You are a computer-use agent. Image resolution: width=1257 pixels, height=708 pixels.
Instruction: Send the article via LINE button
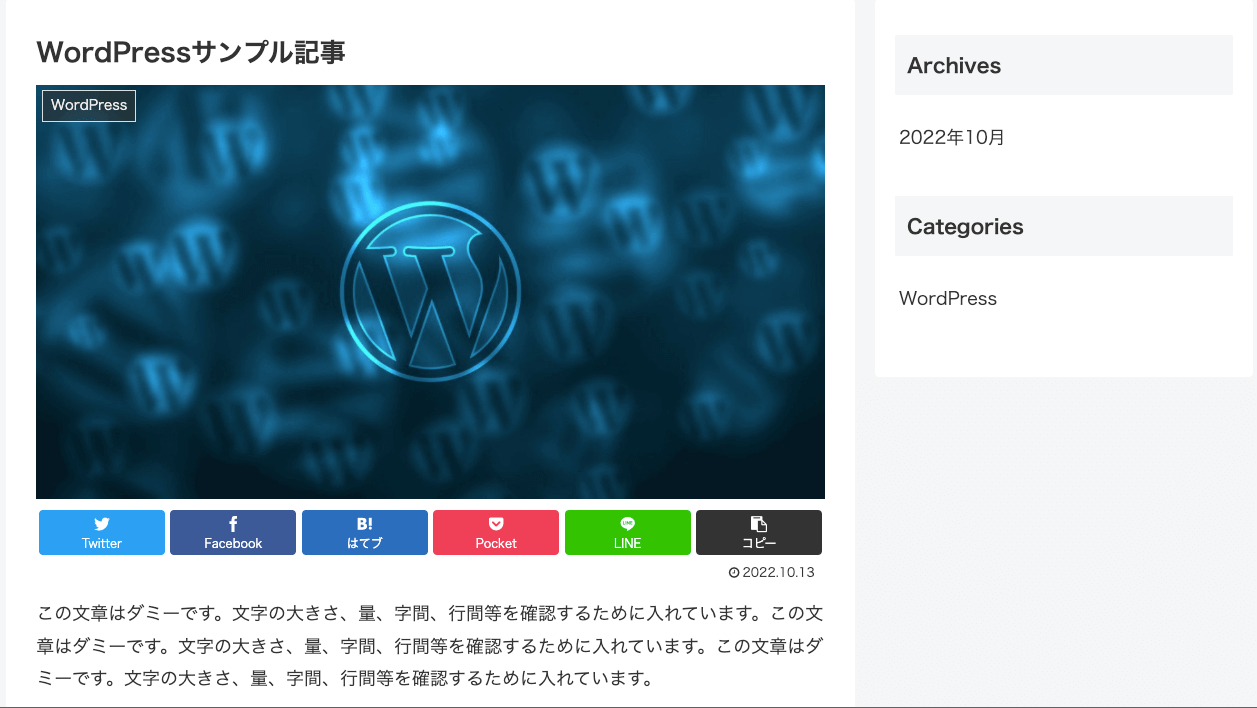pos(628,532)
